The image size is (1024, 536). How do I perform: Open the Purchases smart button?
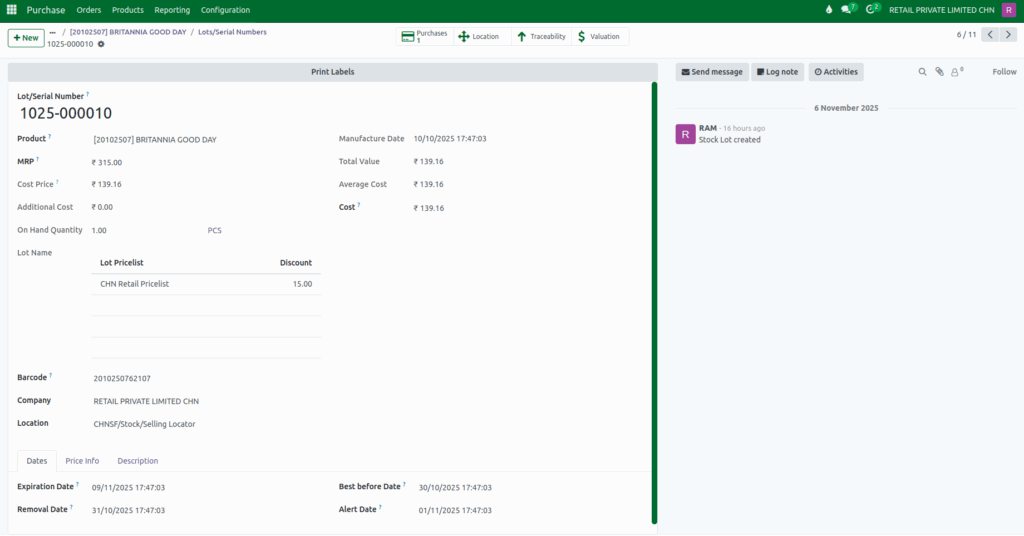(x=424, y=37)
